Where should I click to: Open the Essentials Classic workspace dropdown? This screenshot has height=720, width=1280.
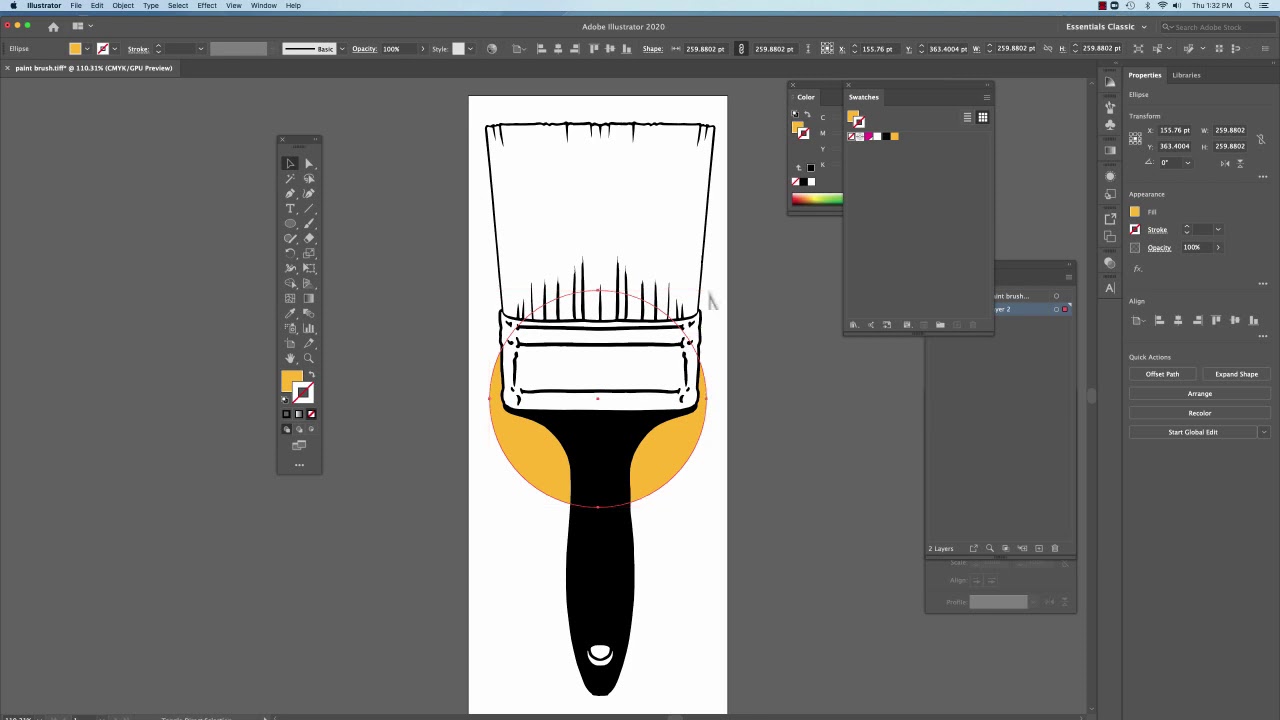tap(1106, 27)
